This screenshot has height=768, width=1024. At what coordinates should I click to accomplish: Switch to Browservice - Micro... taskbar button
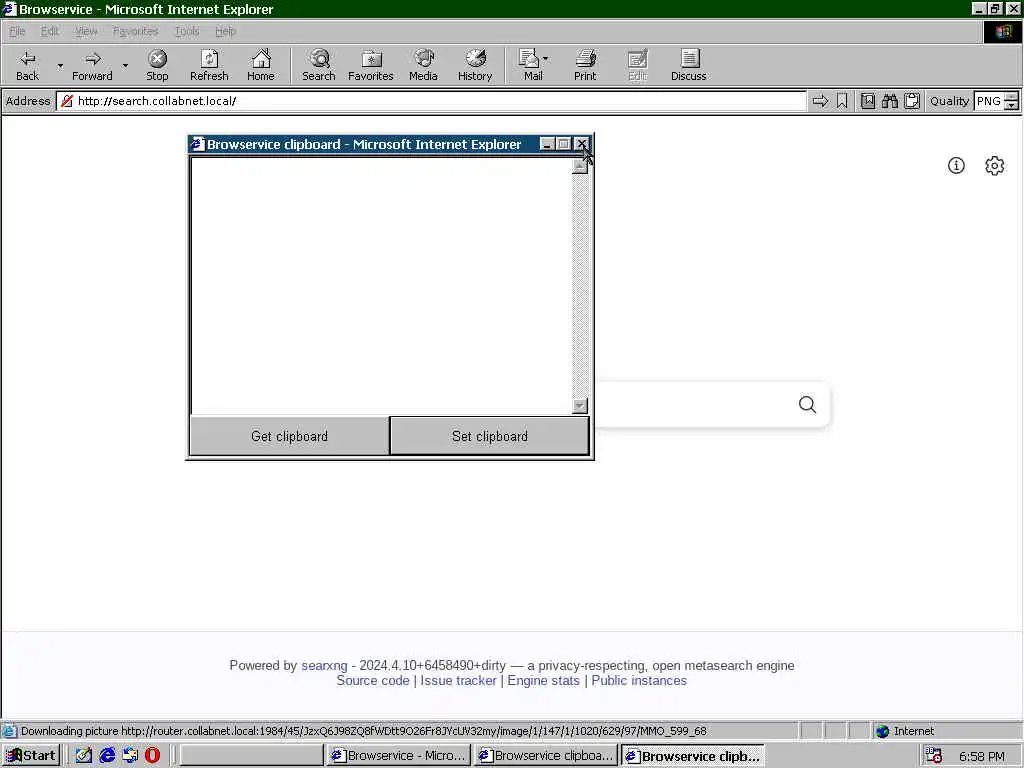click(398, 756)
